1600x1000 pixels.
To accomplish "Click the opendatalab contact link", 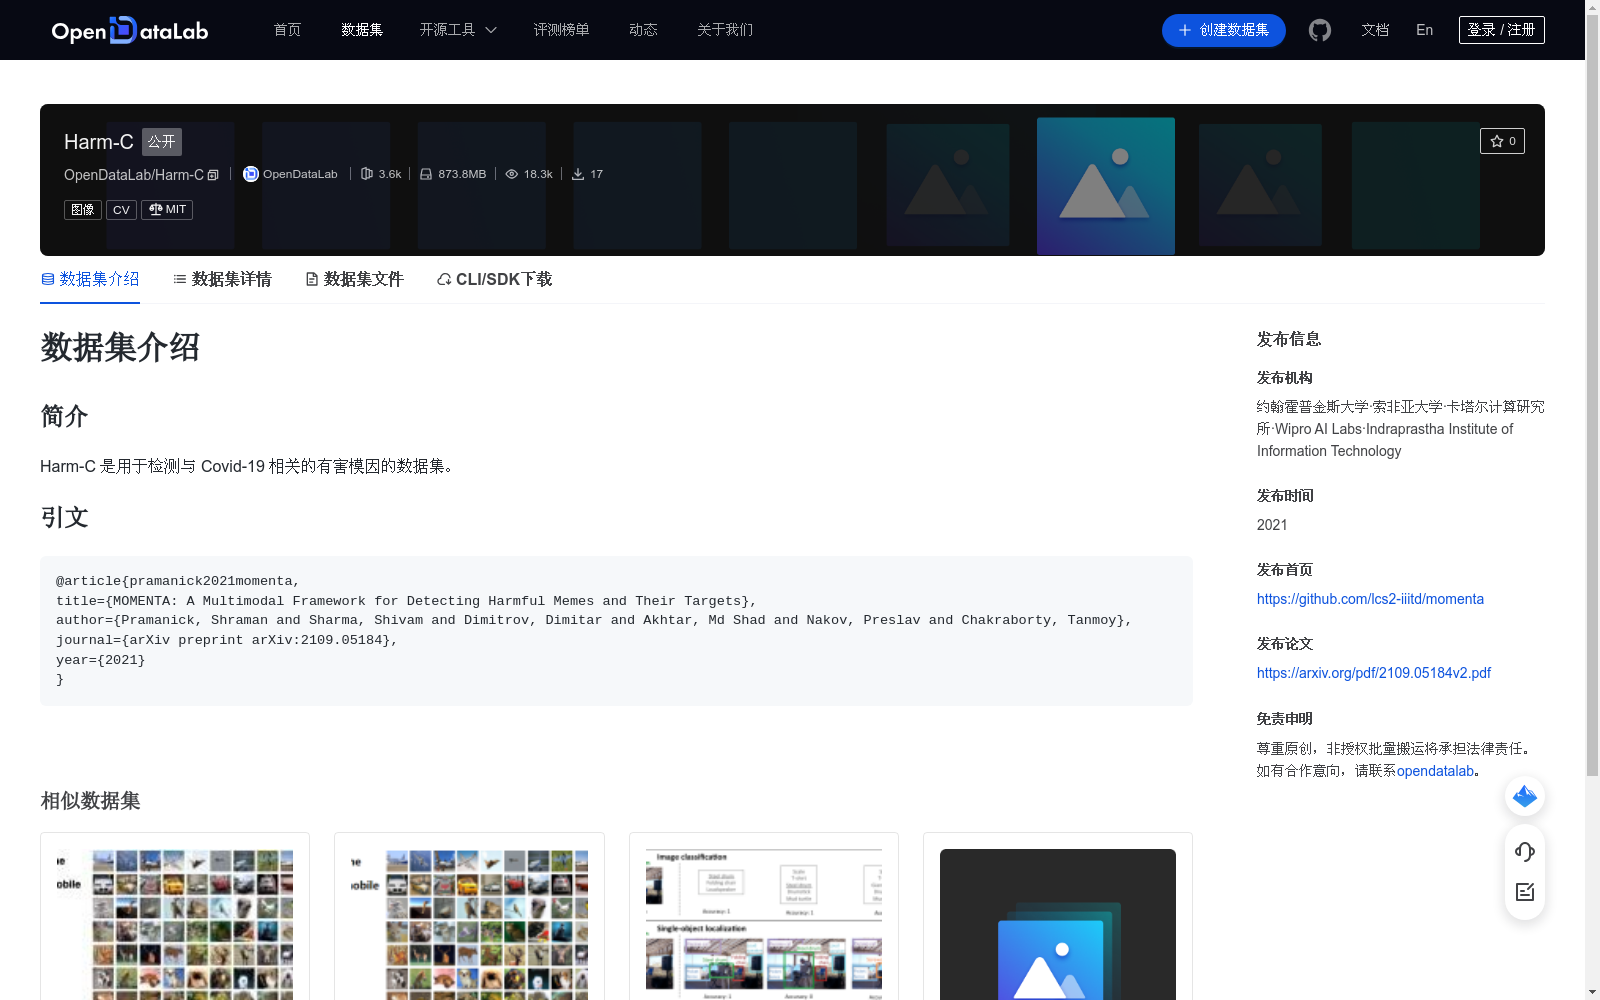I will pos(1435,771).
